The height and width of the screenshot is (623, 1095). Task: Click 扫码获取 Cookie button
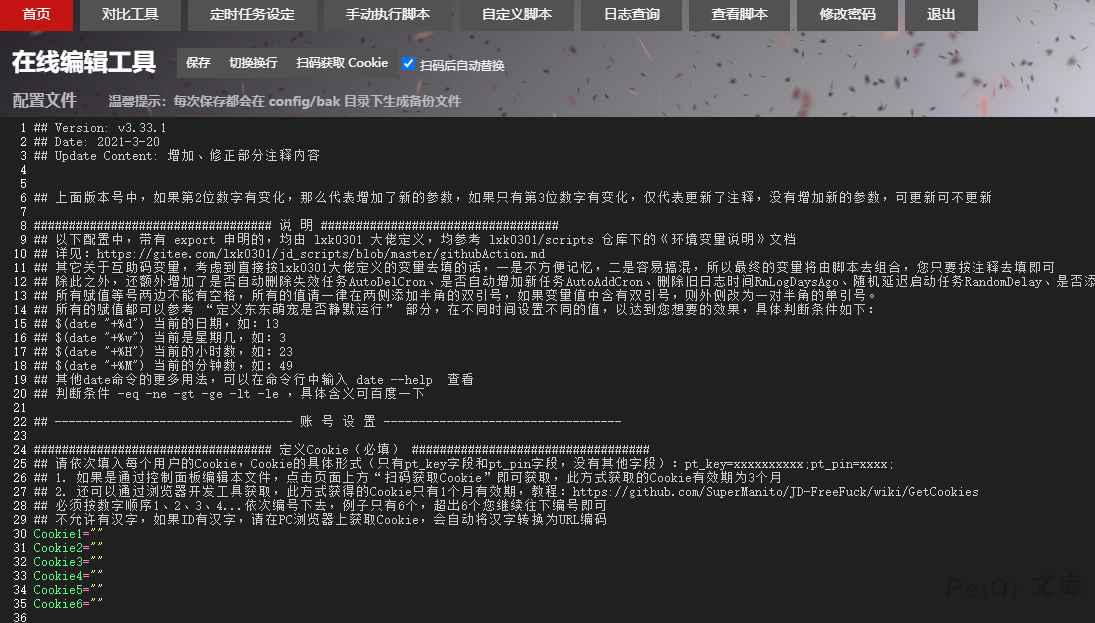[342, 63]
